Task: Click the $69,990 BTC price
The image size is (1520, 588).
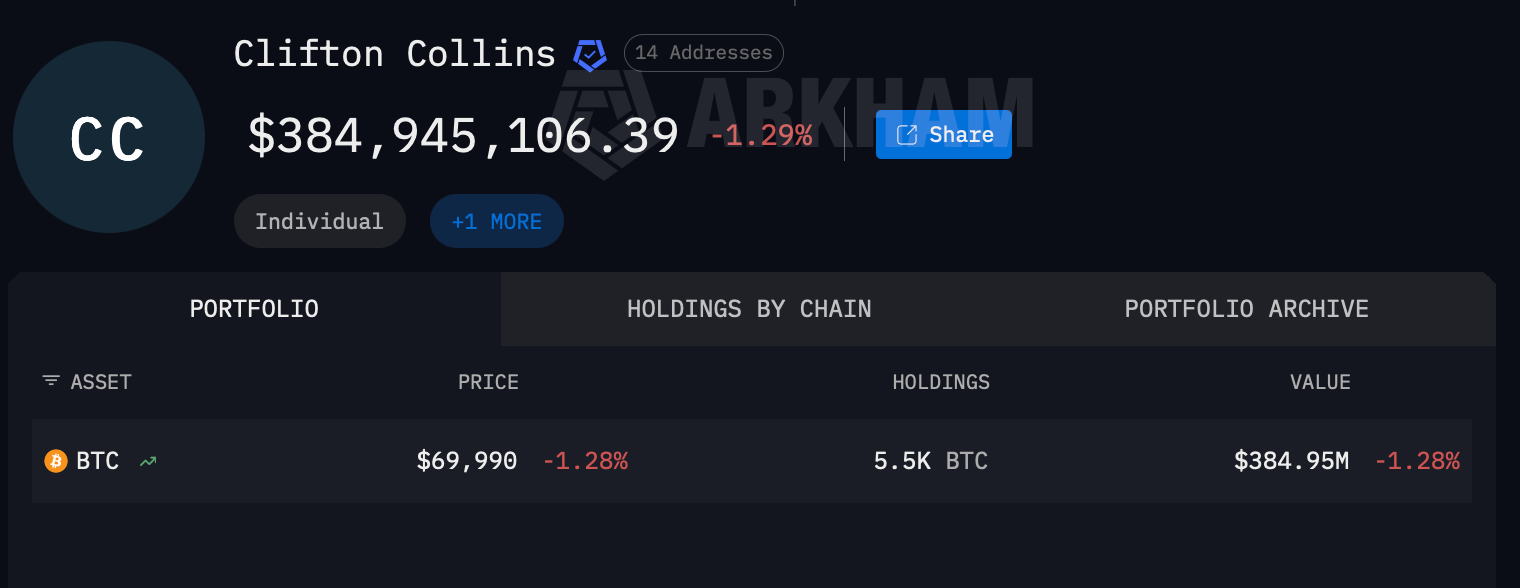Action: pyautogui.click(x=467, y=461)
